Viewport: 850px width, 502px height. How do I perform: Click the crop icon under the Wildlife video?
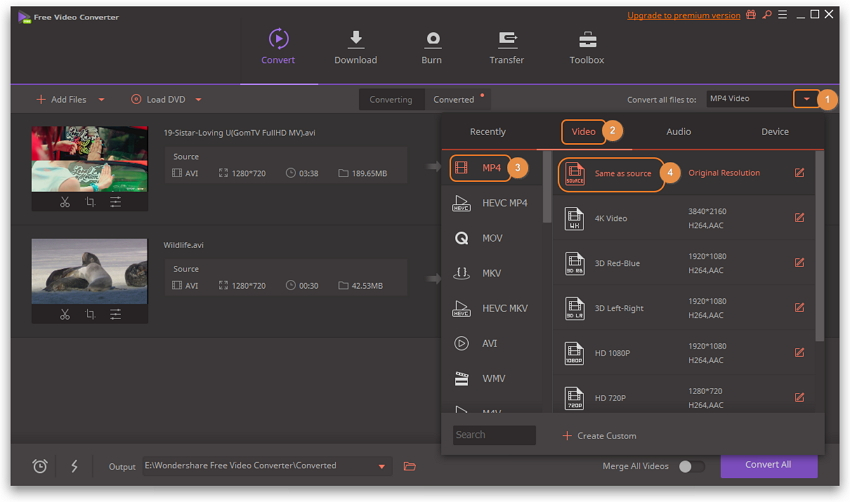point(90,314)
